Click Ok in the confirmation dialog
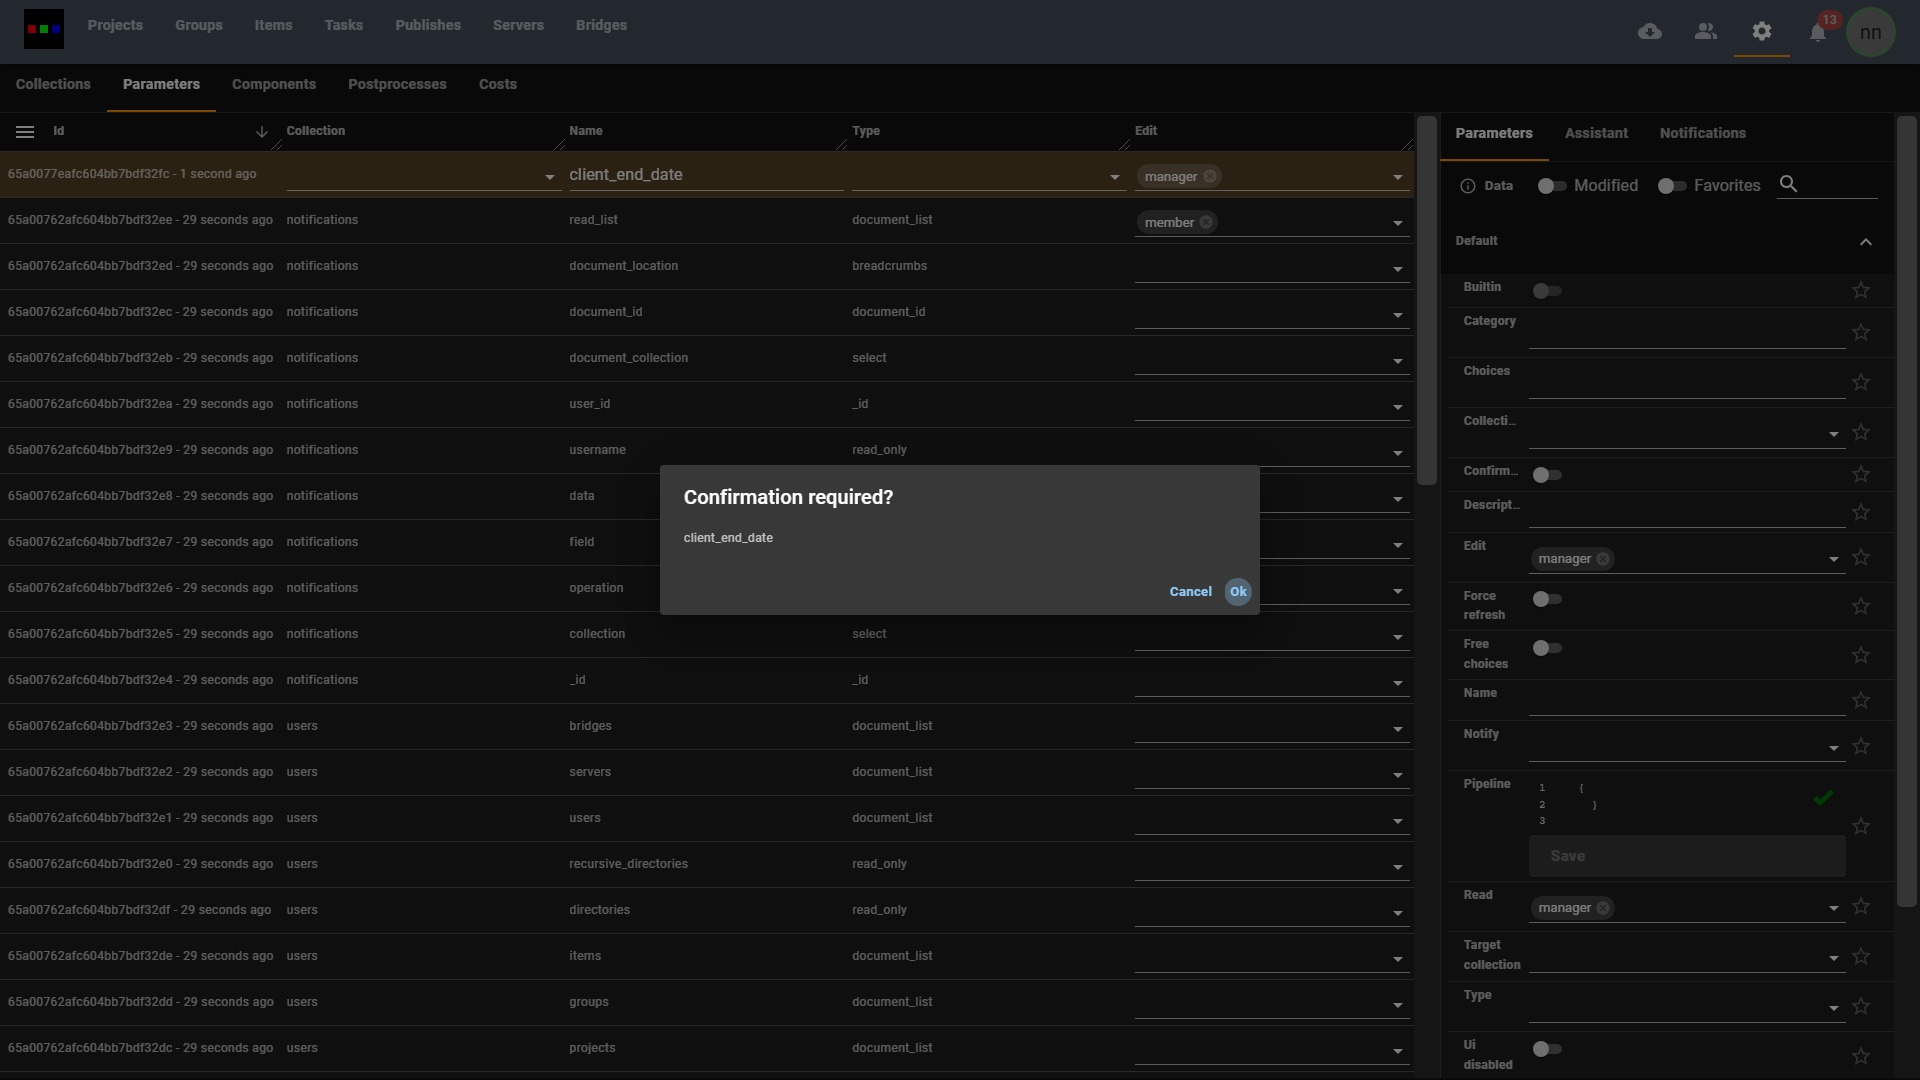This screenshot has height=1080, width=1920. click(1237, 591)
